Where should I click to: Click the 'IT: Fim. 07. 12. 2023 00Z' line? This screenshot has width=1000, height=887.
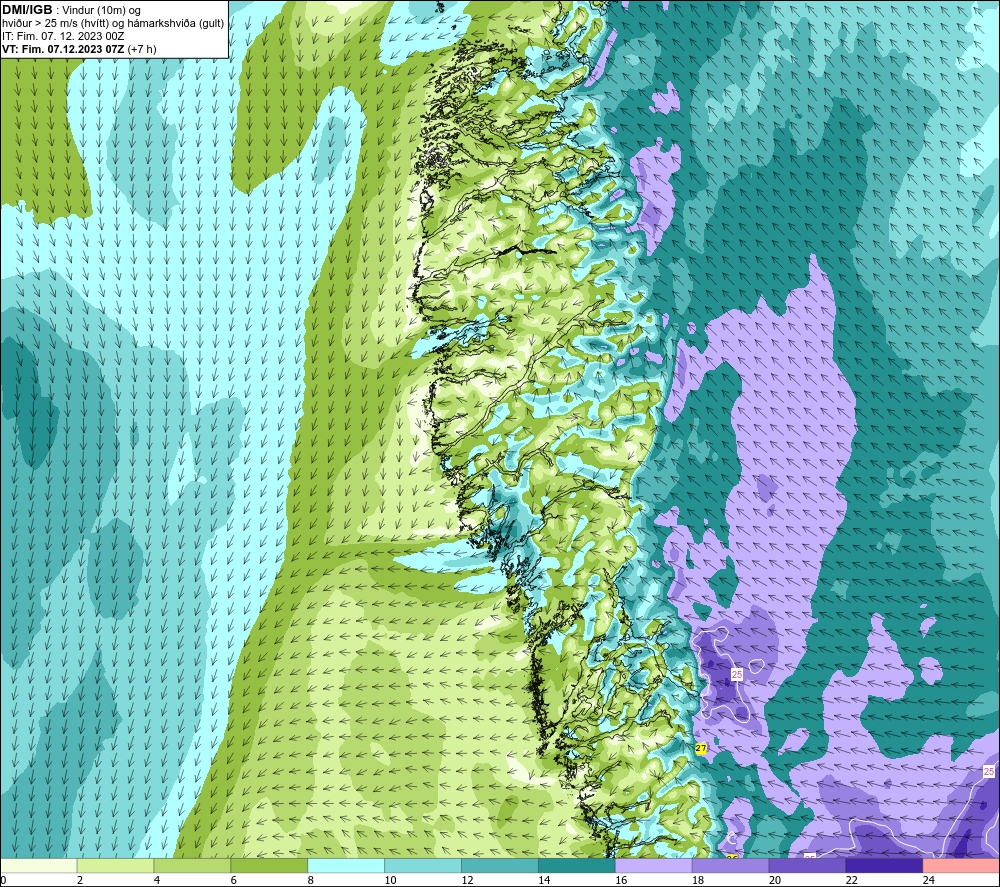(x=63, y=36)
